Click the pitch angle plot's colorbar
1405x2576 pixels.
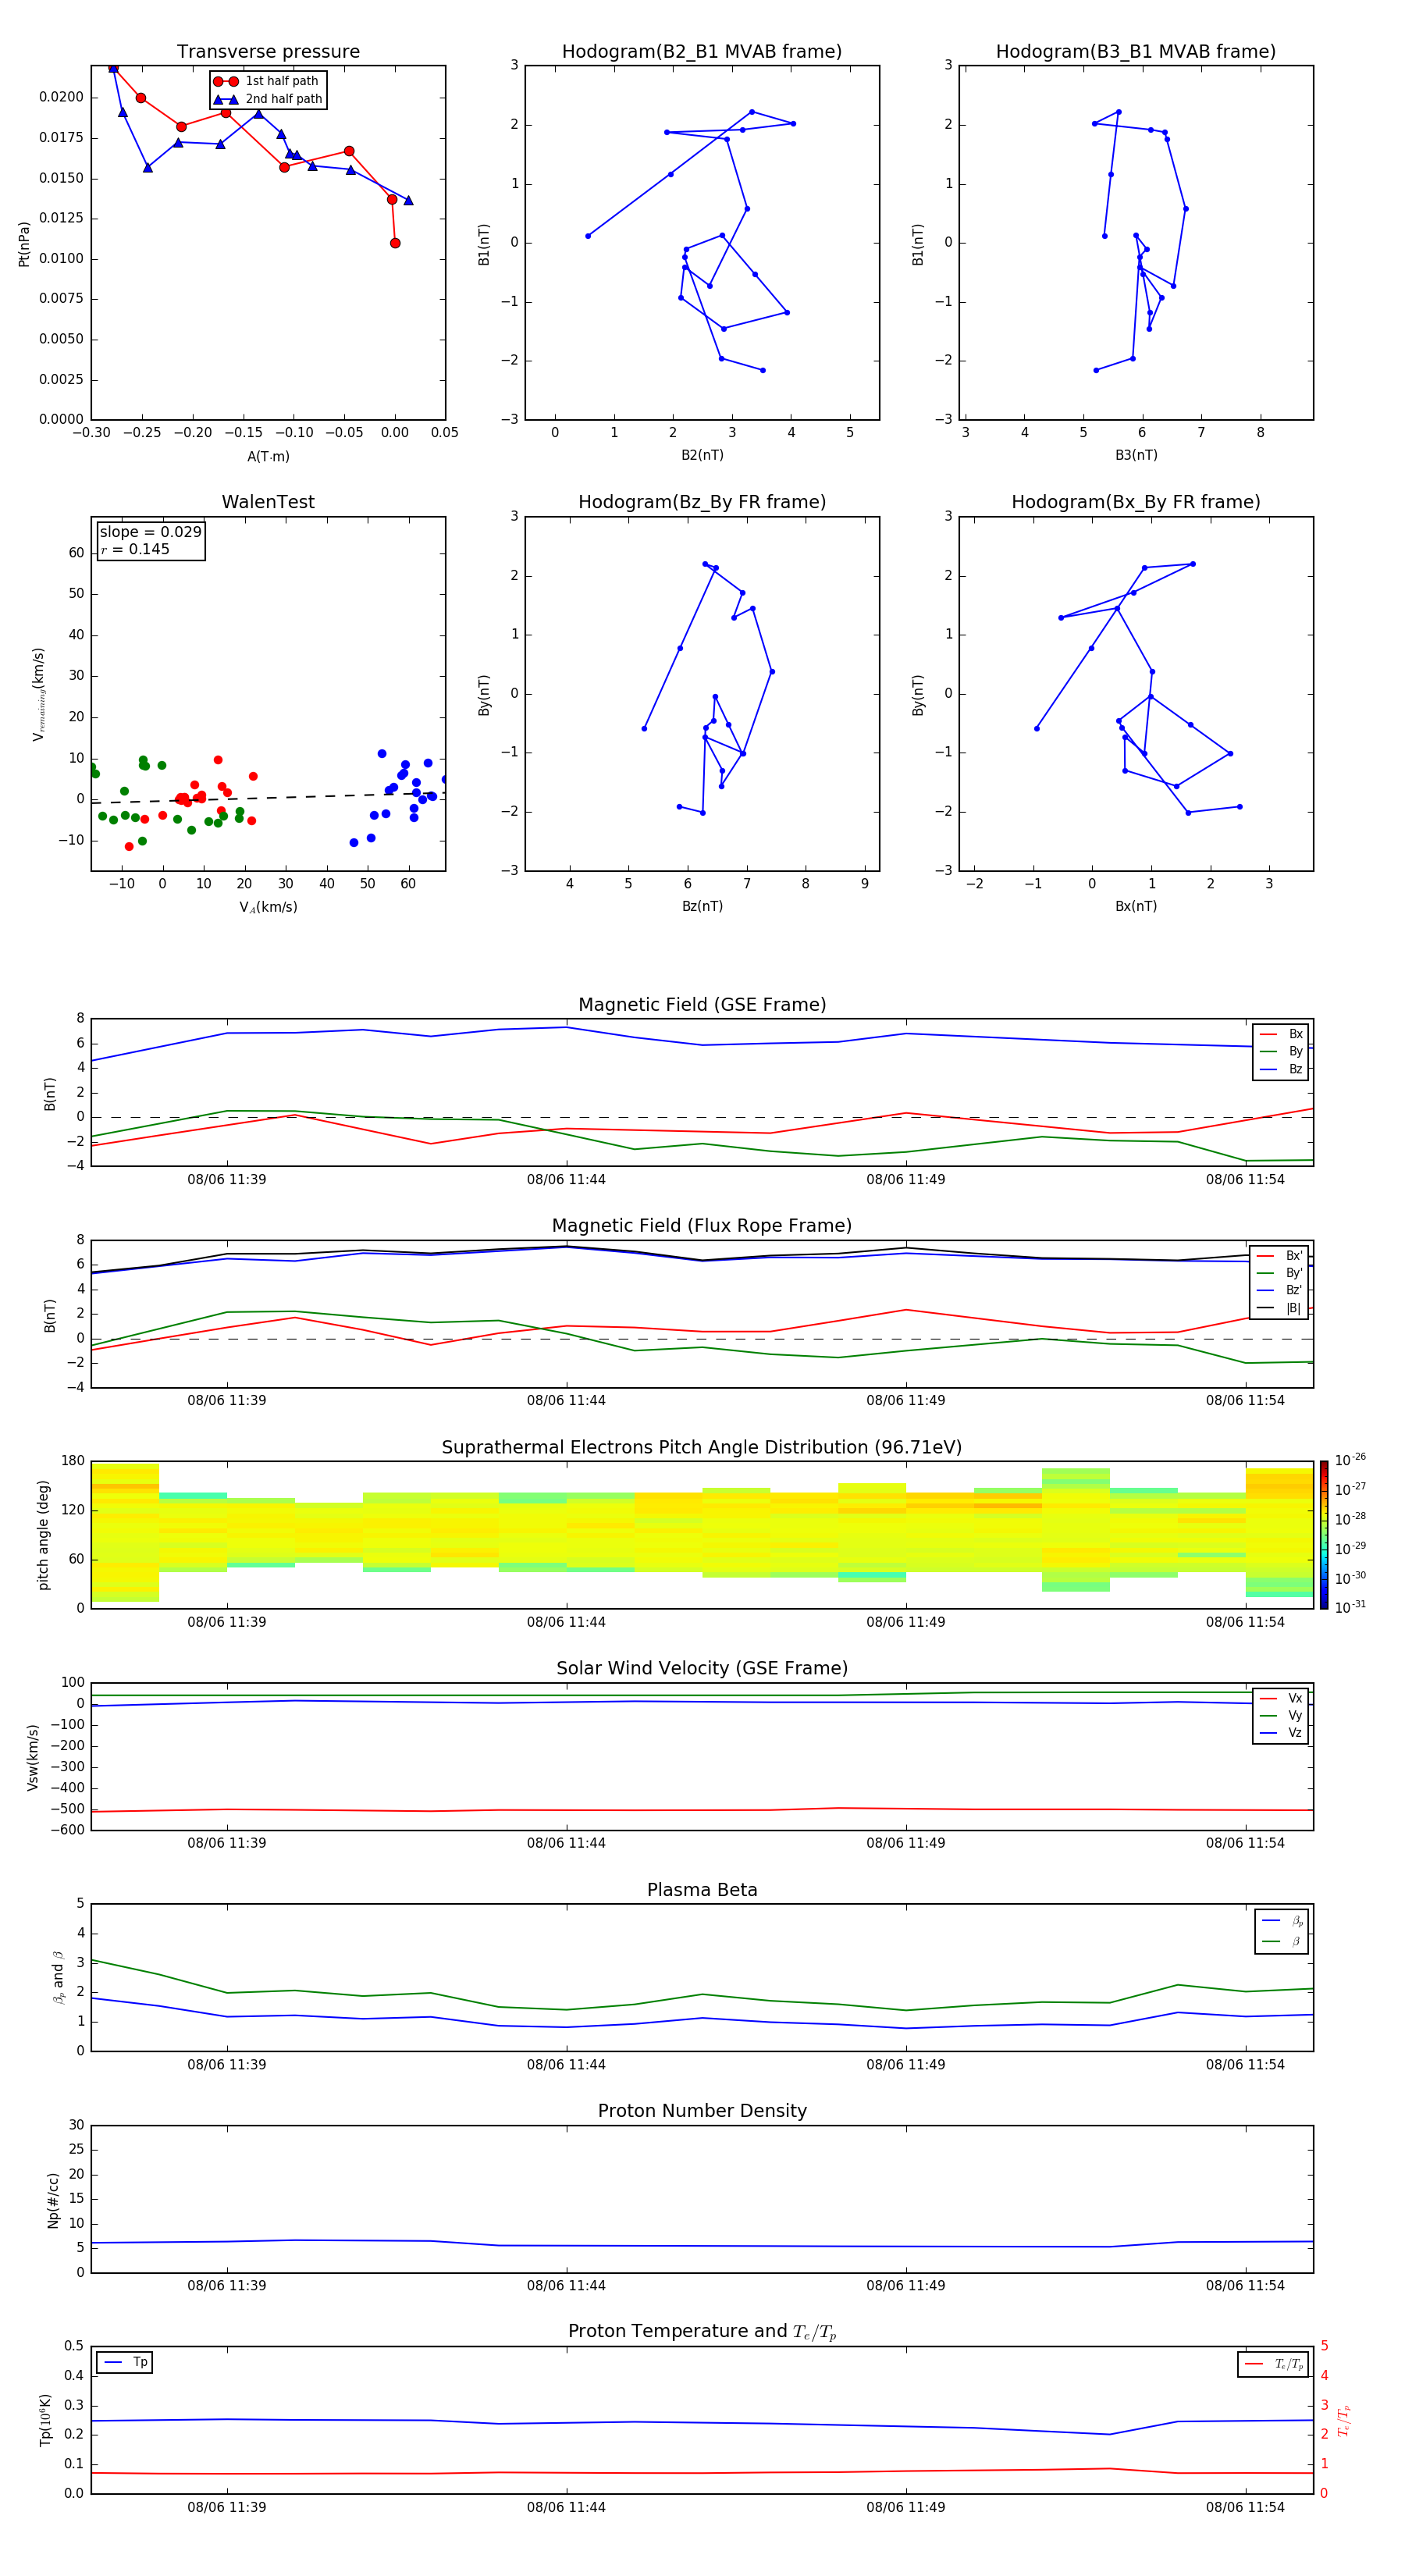[x=1324, y=1535]
